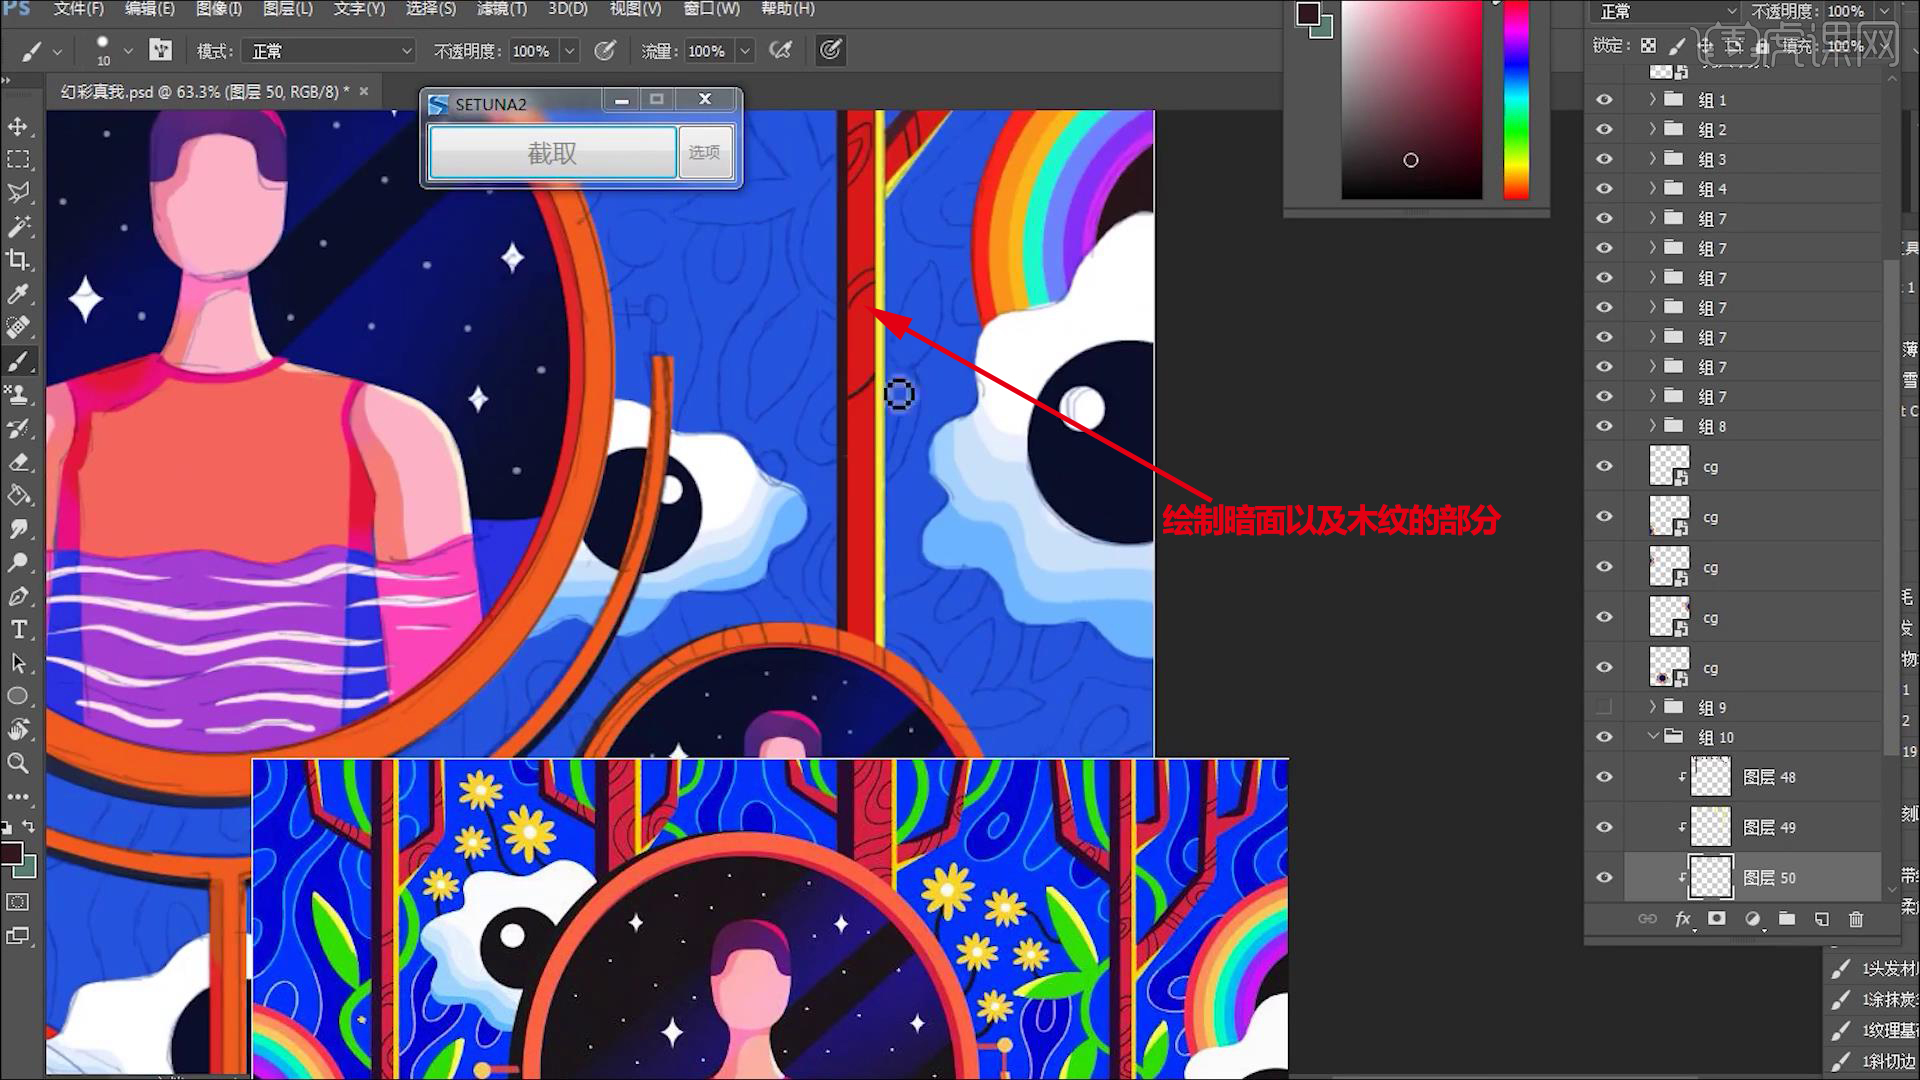Select the Paint Bucket tool

[x=18, y=495]
